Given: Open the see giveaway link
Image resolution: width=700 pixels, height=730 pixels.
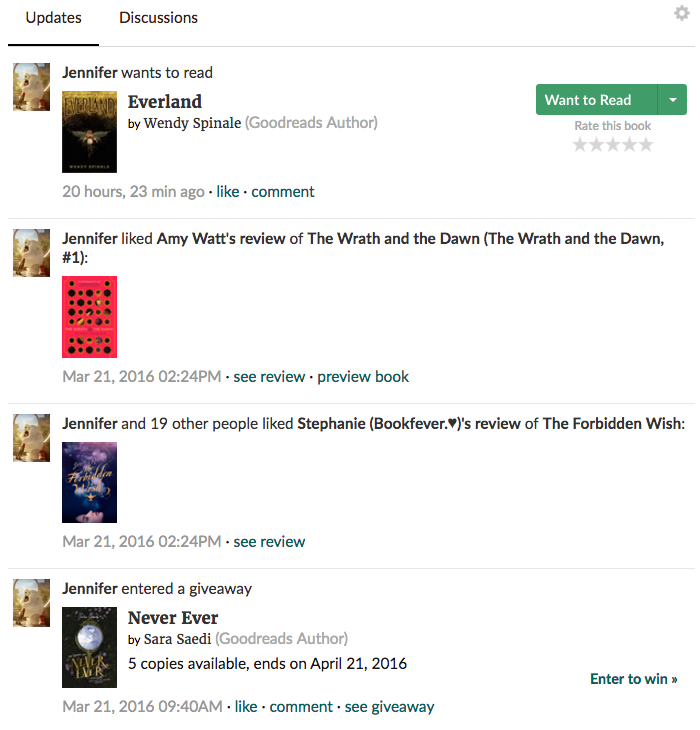Looking at the screenshot, I should tap(389, 707).
